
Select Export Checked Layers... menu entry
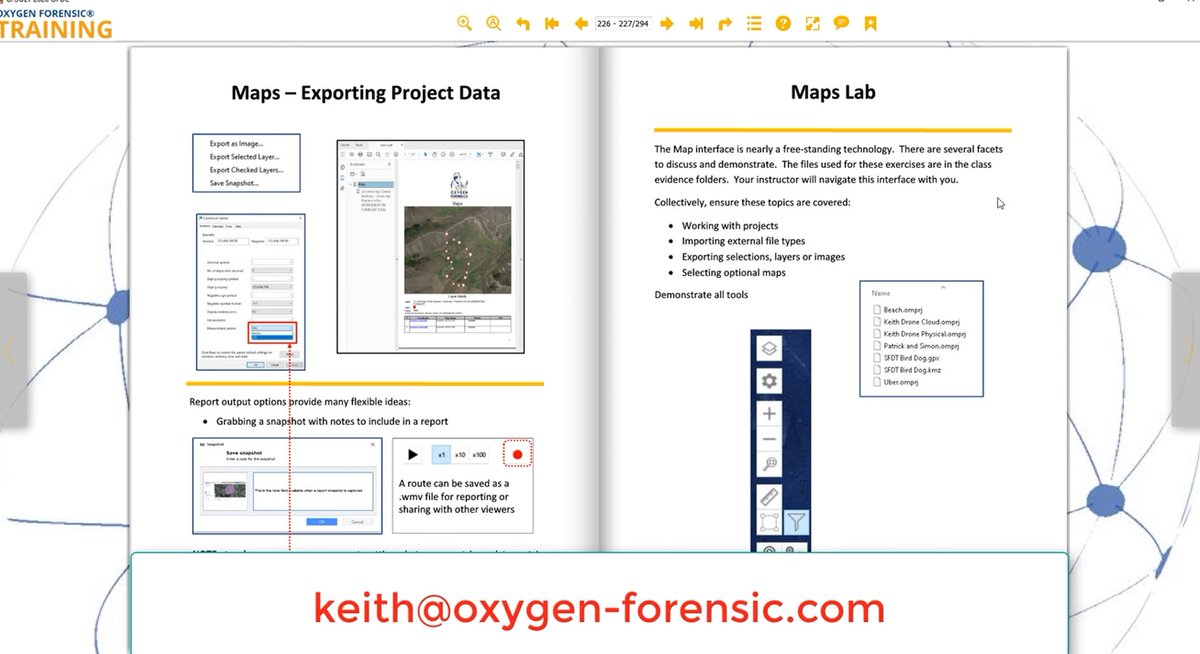[x=246, y=170]
